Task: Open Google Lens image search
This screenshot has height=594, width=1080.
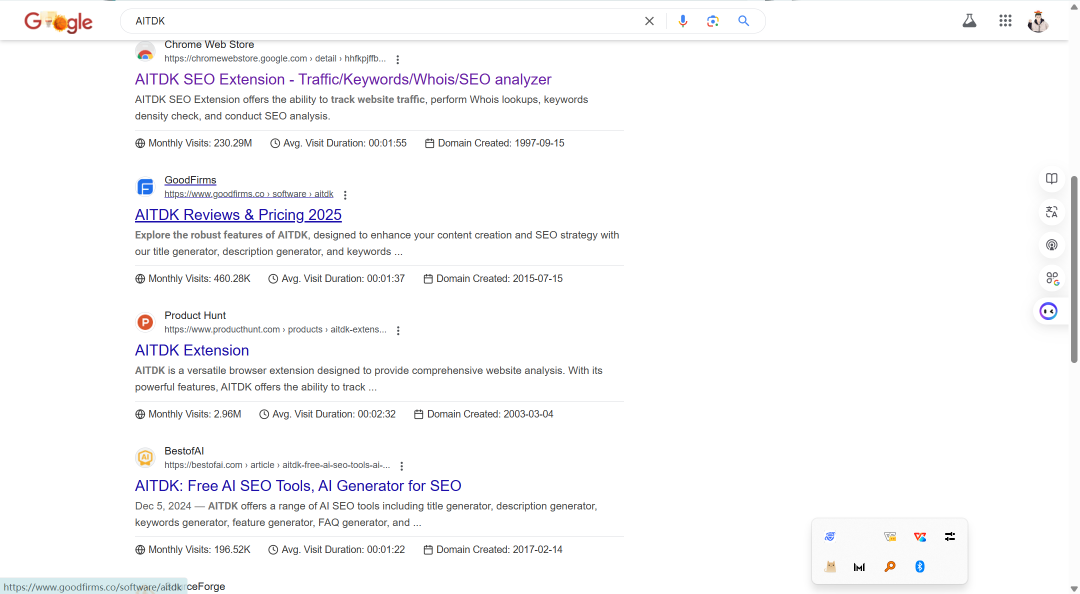Action: pos(713,21)
